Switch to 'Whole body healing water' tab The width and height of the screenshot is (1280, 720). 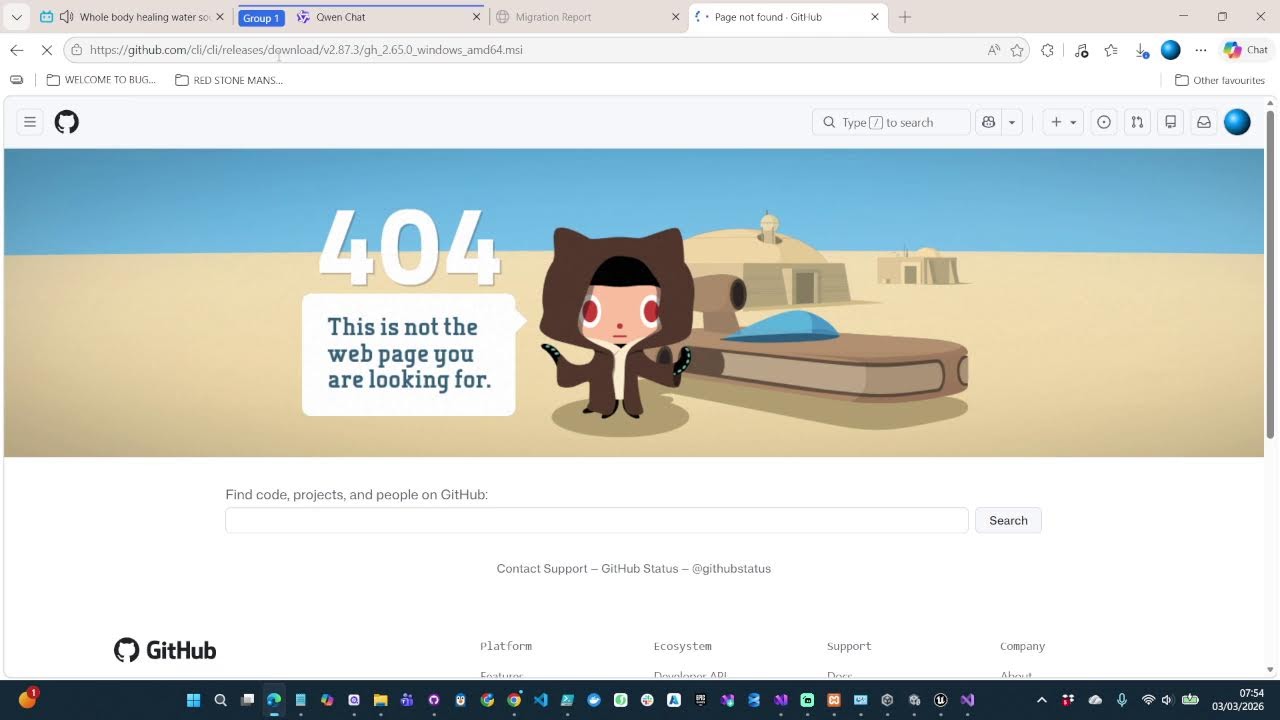pyautogui.click(x=133, y=17)
